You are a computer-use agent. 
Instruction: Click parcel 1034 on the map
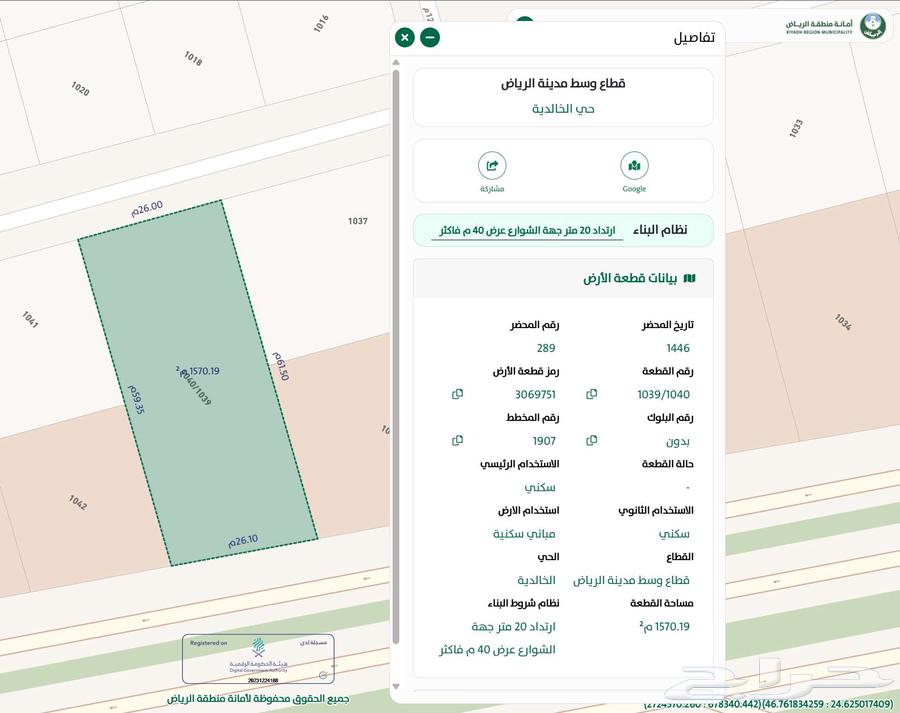click(x=842, y=321)
